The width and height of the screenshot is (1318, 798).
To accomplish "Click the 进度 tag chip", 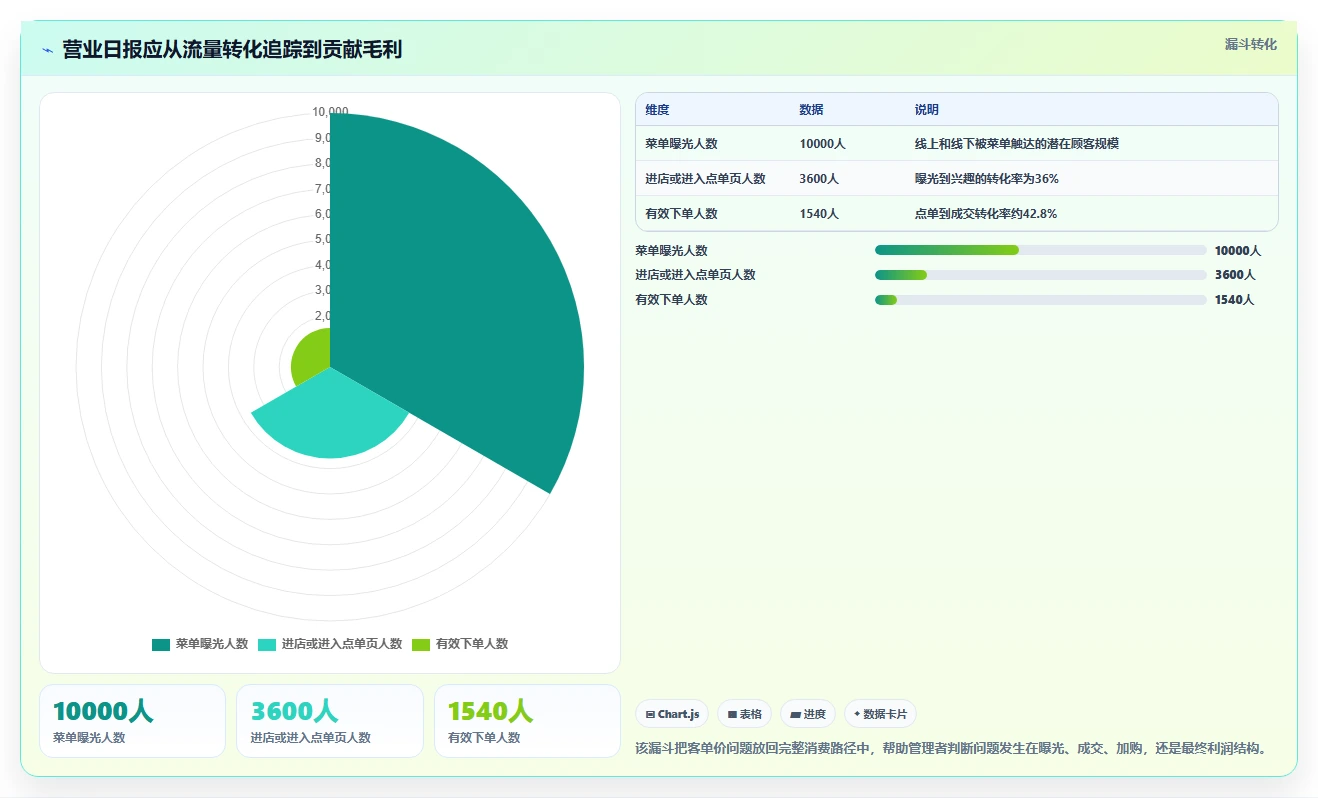I will [x=808, y=714].
